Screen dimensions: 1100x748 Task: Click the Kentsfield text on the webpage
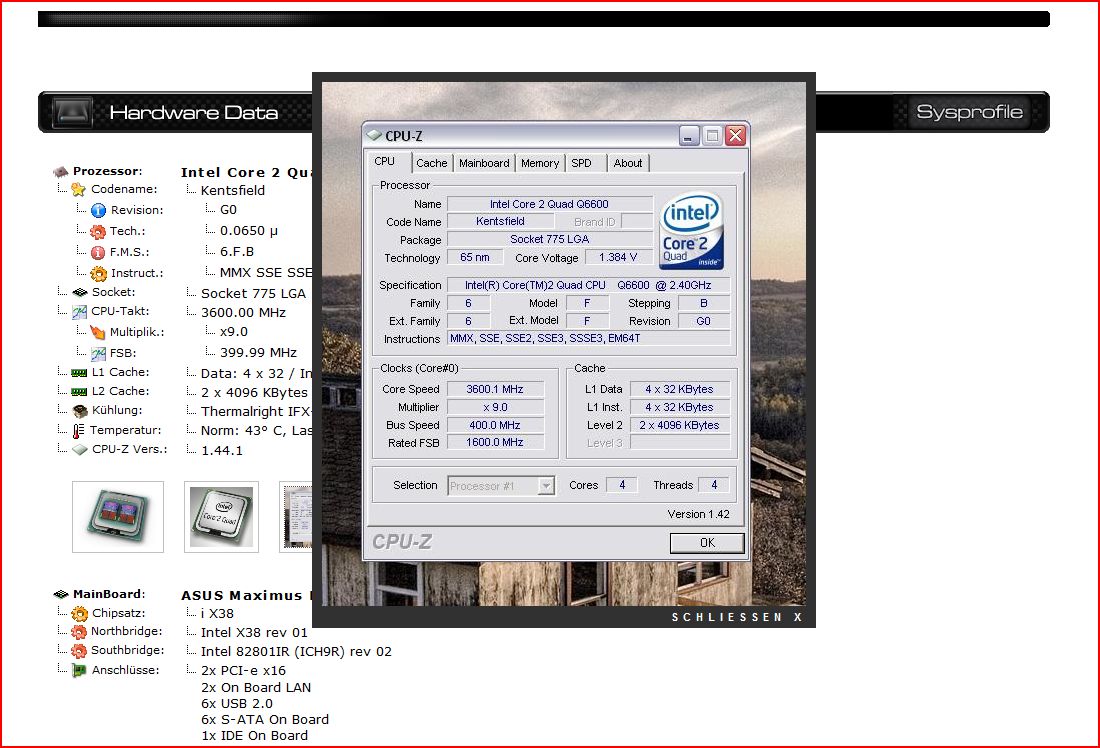[233, 190]
